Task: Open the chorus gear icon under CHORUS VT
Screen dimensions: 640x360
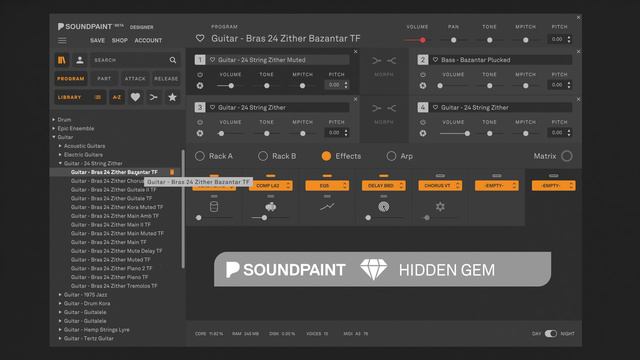Action: coord(440,207)
